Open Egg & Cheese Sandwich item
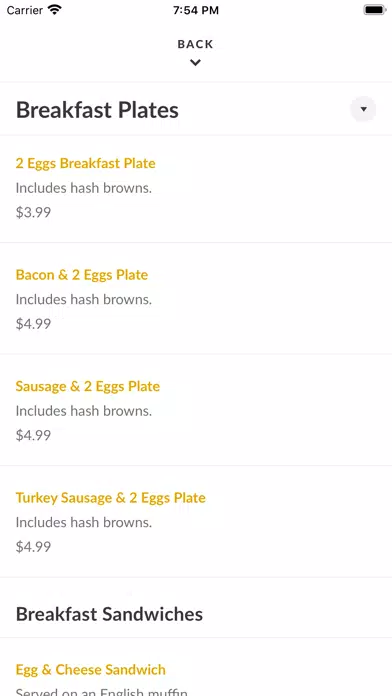Viewport: 392px width, 696px height. coord(91,669)
